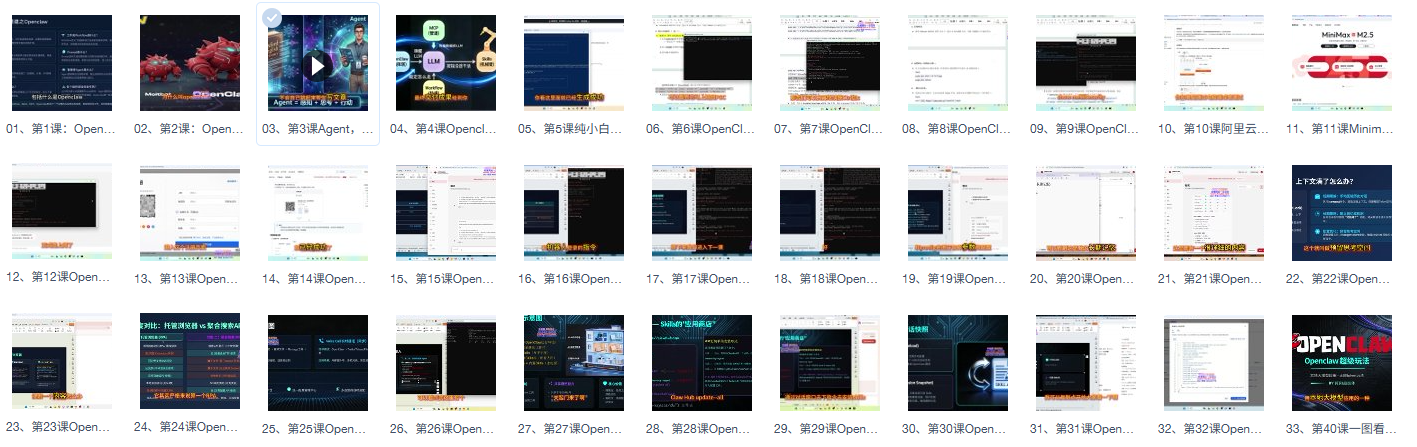Click file name "06、第6课OpenCl..."
This screenshot has height=447, width=1417.
(702, 129)
